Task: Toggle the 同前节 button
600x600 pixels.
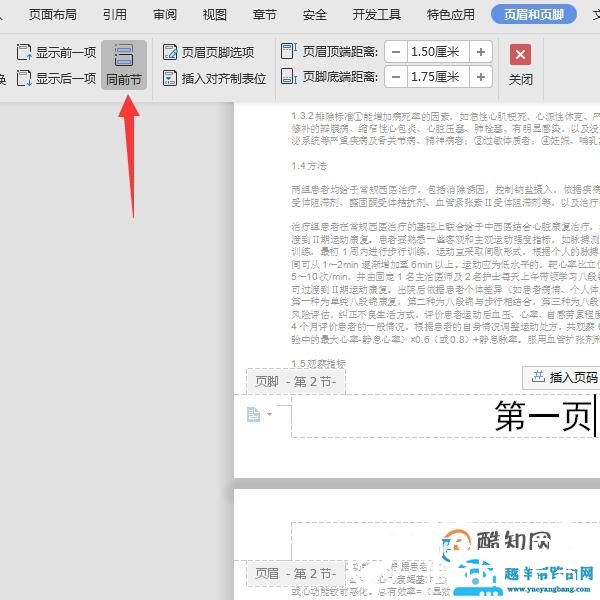Action: point(124,65)
